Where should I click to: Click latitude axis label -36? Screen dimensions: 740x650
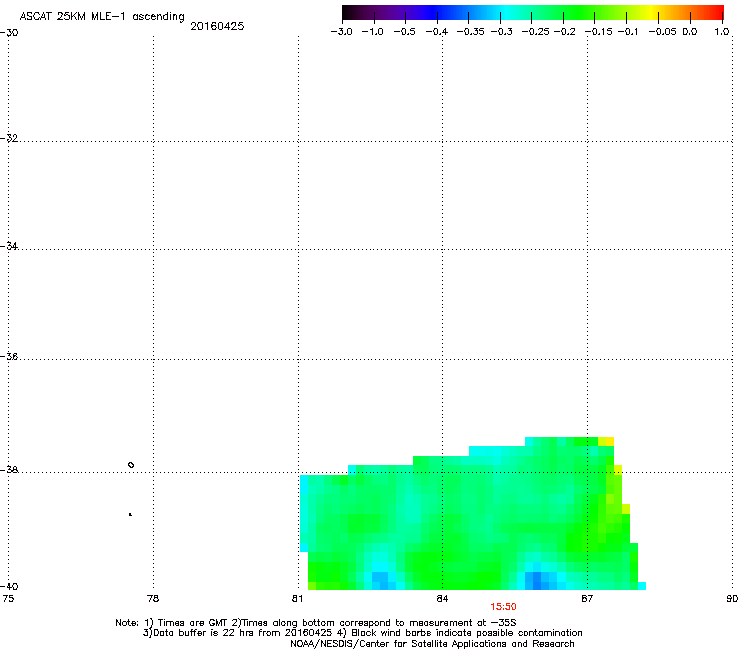tap(9, 356)
